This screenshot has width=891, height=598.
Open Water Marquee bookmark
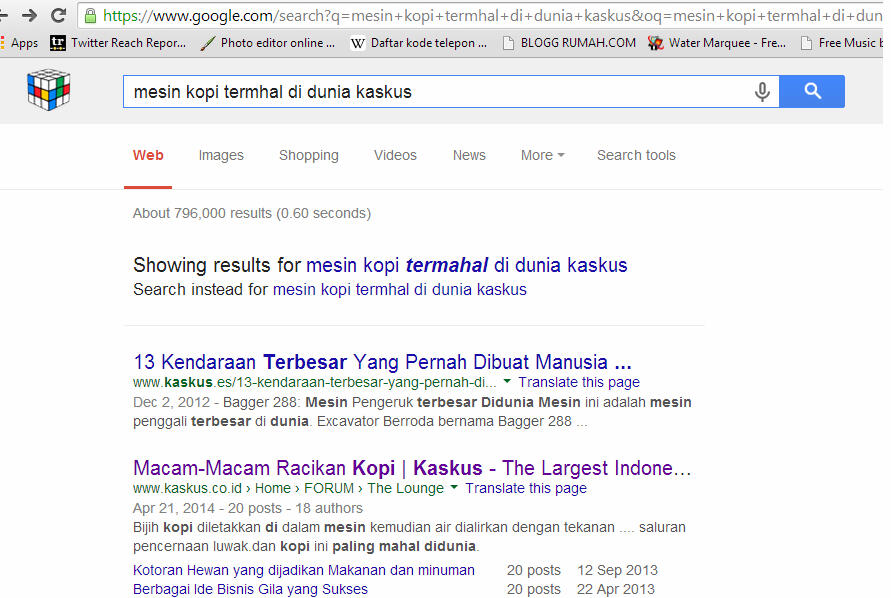[x=717, y=43]
